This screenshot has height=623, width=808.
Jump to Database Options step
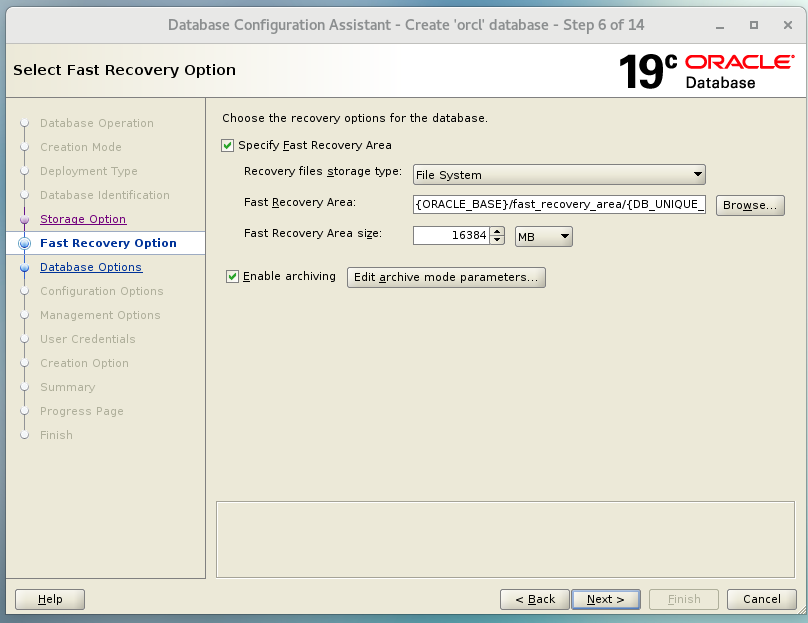coord(91,267)
